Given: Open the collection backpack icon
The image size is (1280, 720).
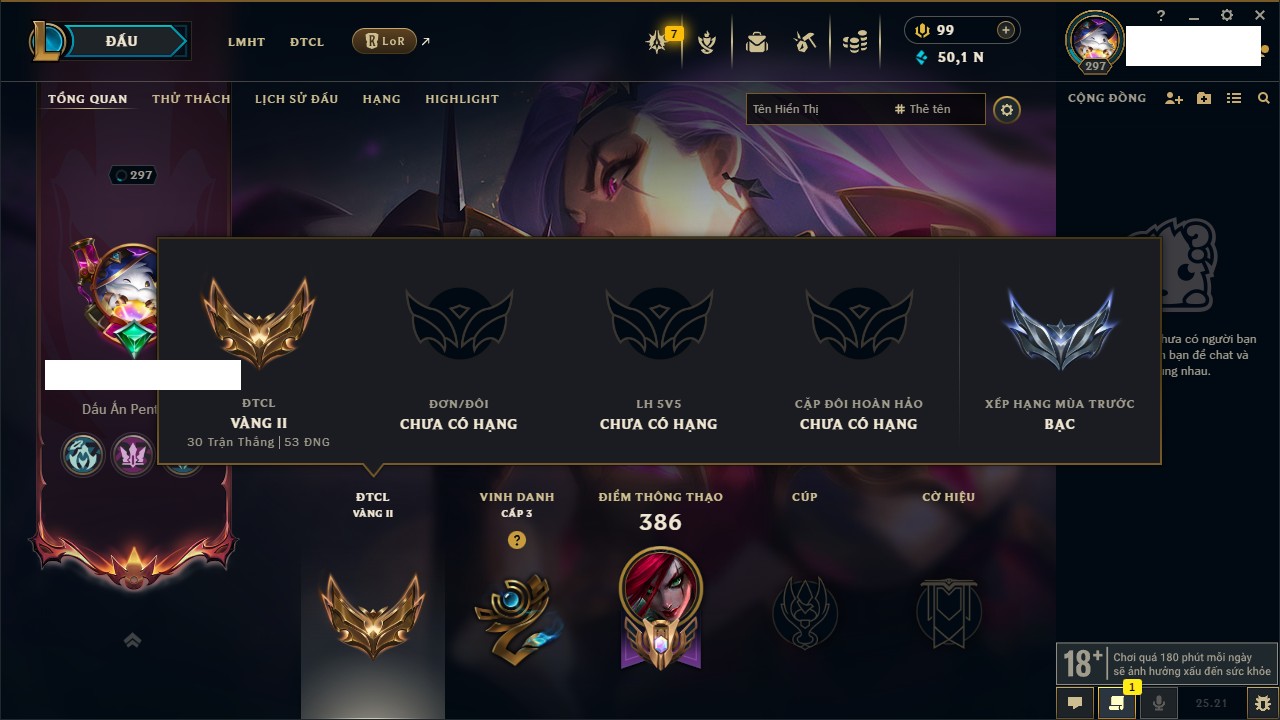Looking at the screenshot, I should (757, 42).
